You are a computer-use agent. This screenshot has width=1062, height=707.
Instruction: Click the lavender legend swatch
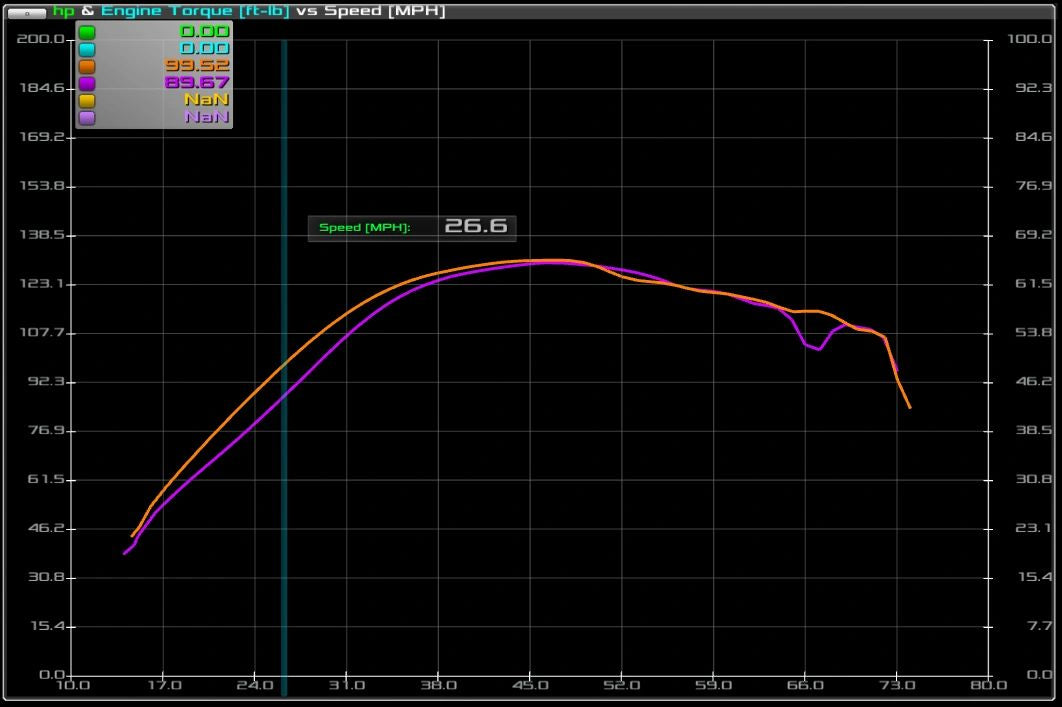pyautogui.click(x=87, y=117)
